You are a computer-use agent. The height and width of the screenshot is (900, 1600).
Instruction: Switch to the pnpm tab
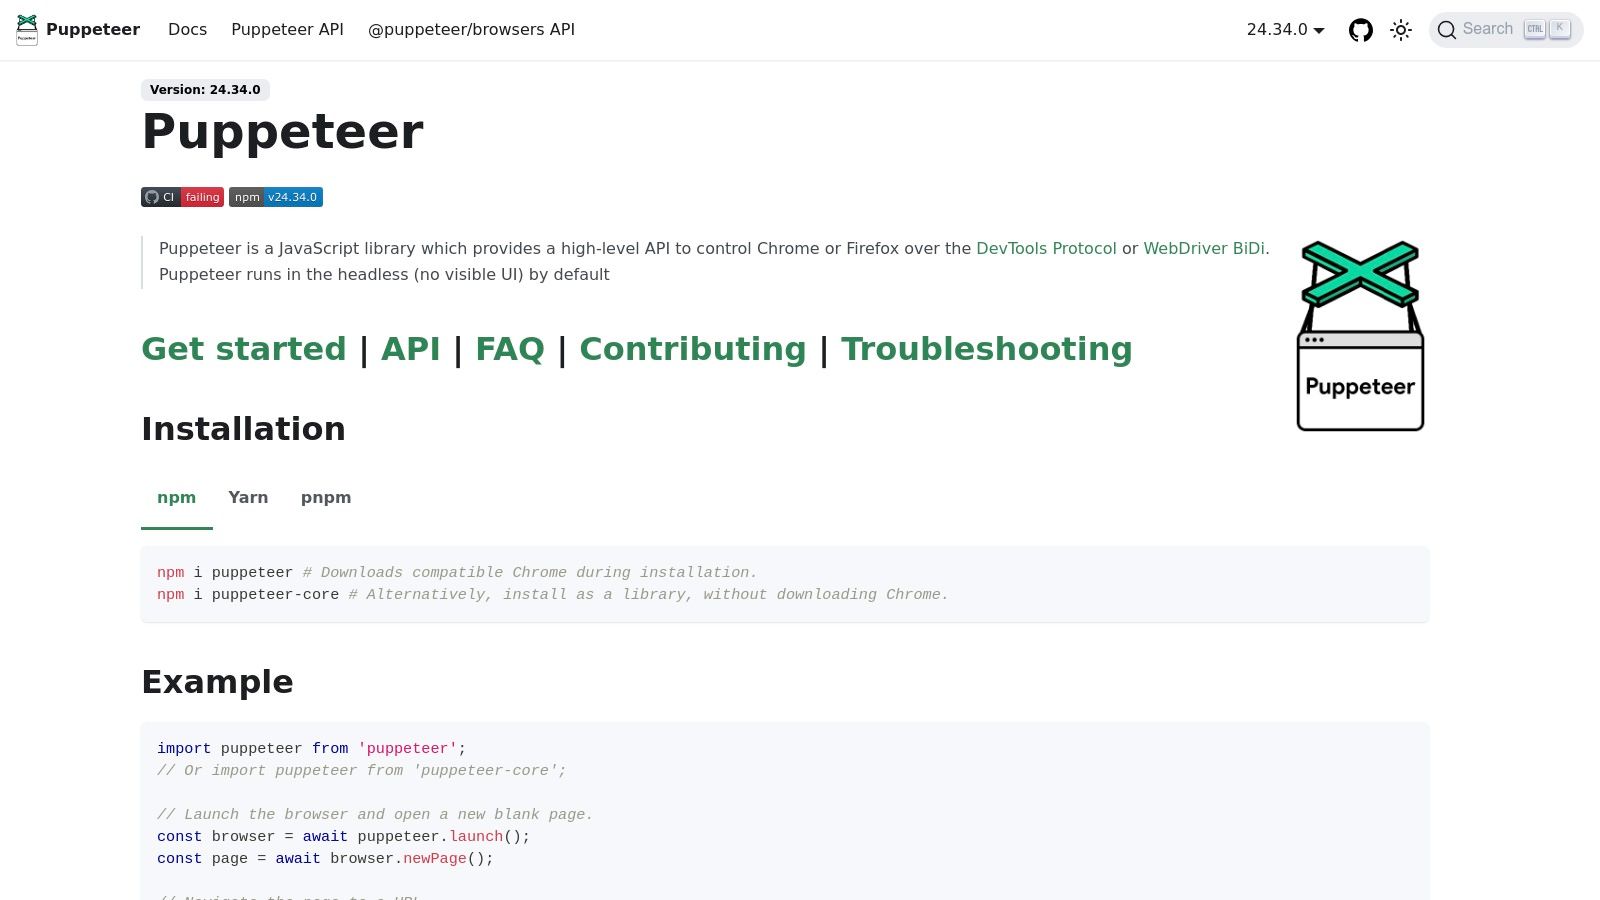[x=326, y=498]
